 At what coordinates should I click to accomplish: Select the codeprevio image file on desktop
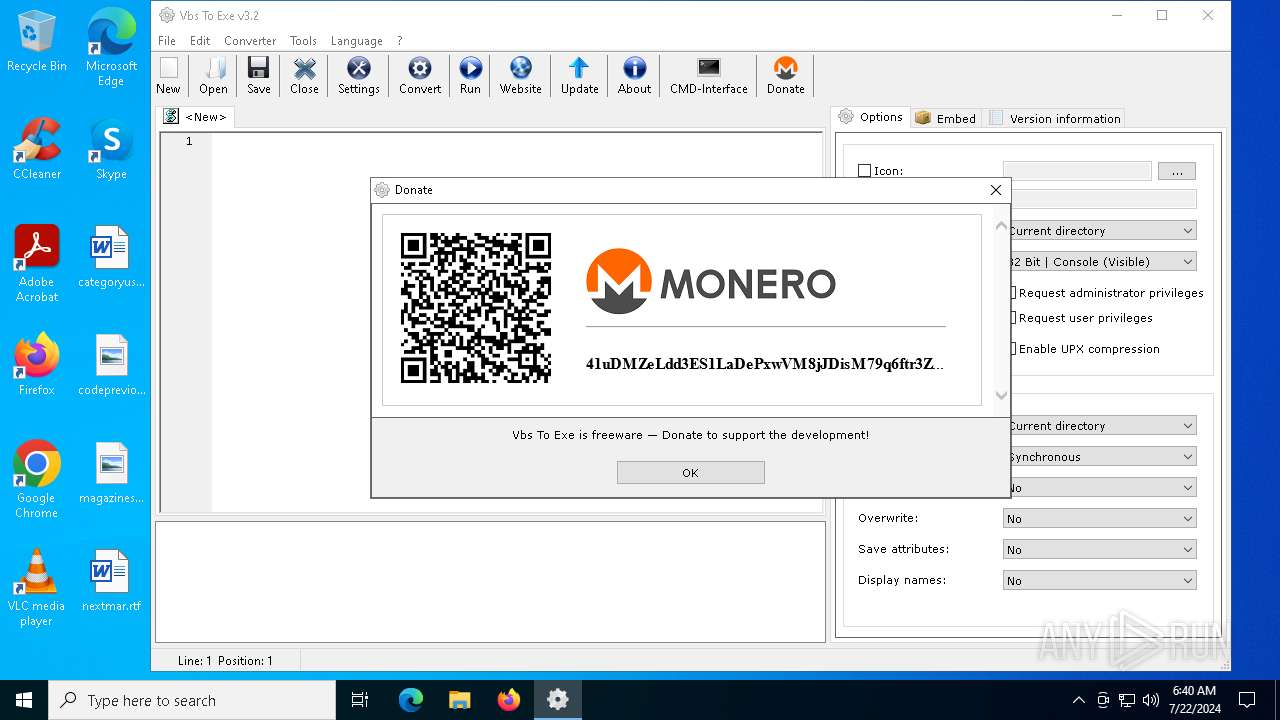point(111,365)
